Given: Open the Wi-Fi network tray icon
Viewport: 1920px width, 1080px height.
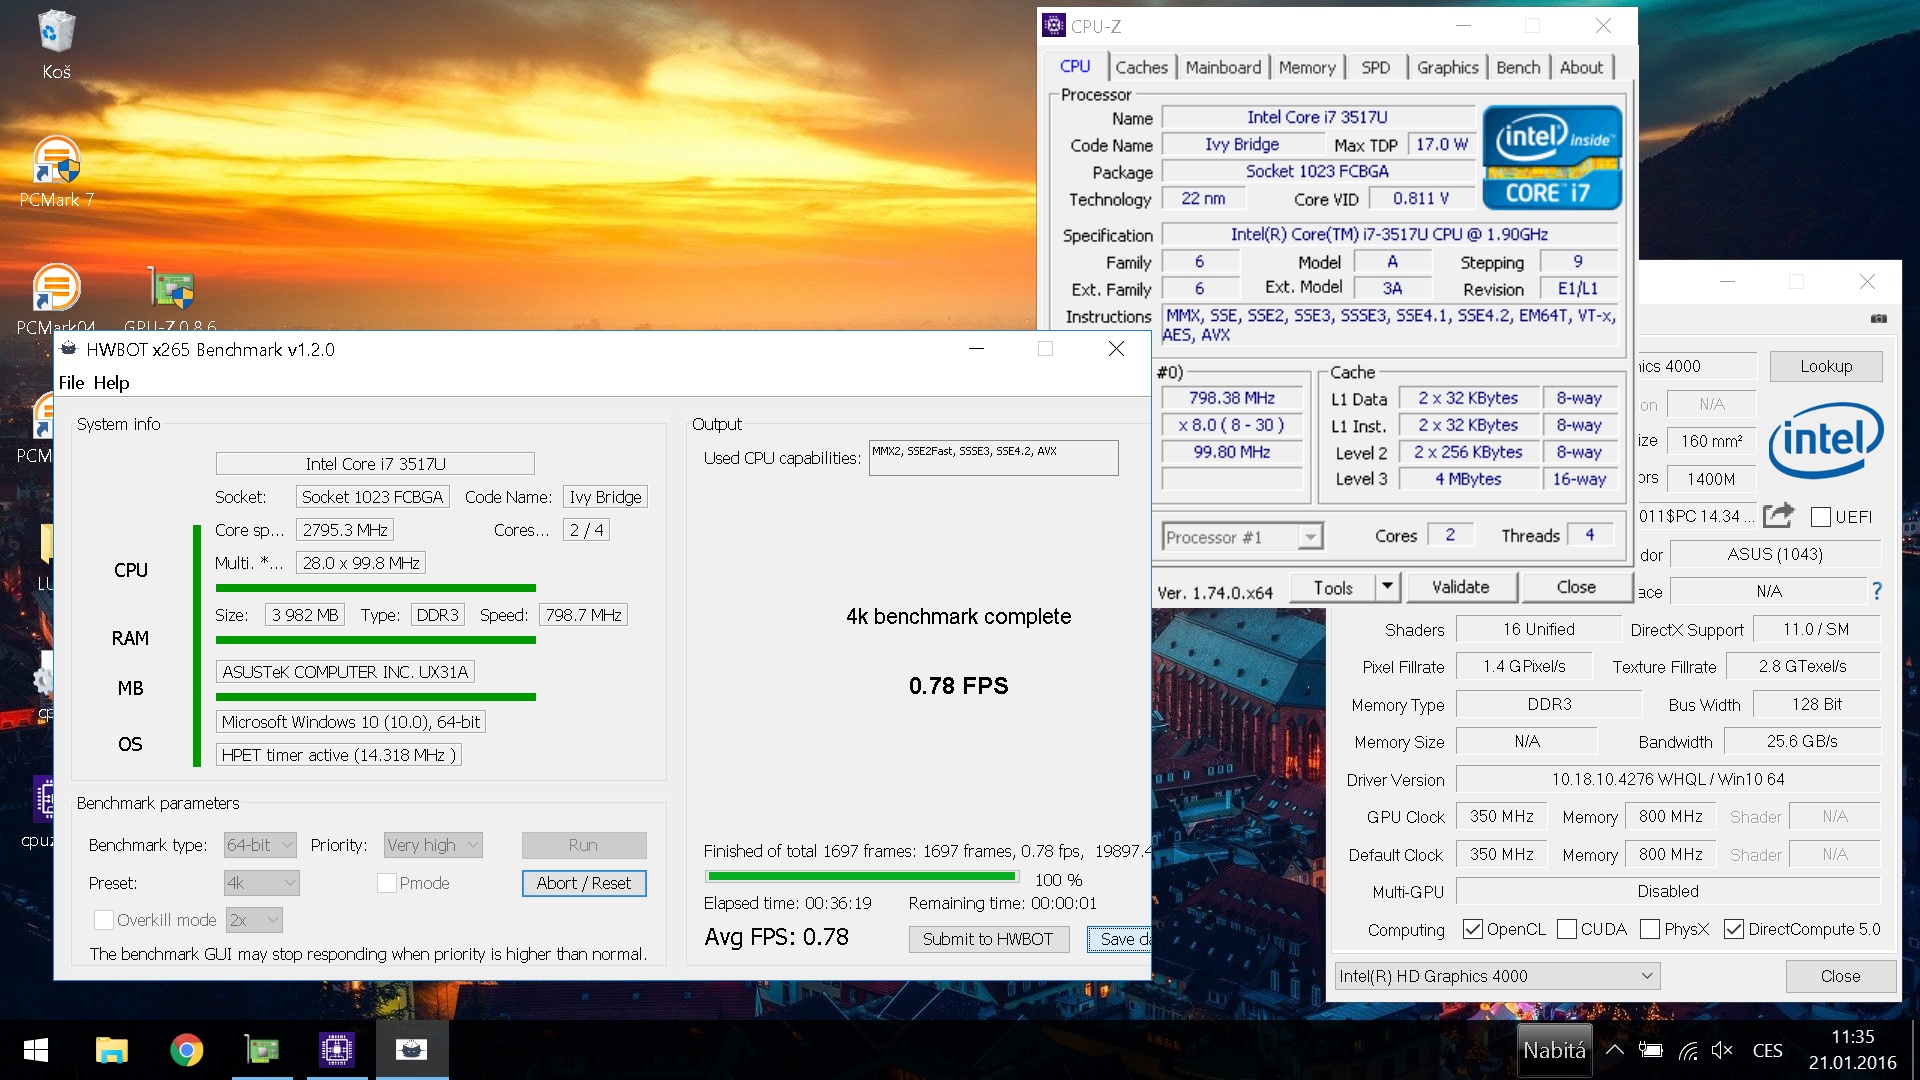Looking at the screenshot, I should [x=1687, y=1050].
